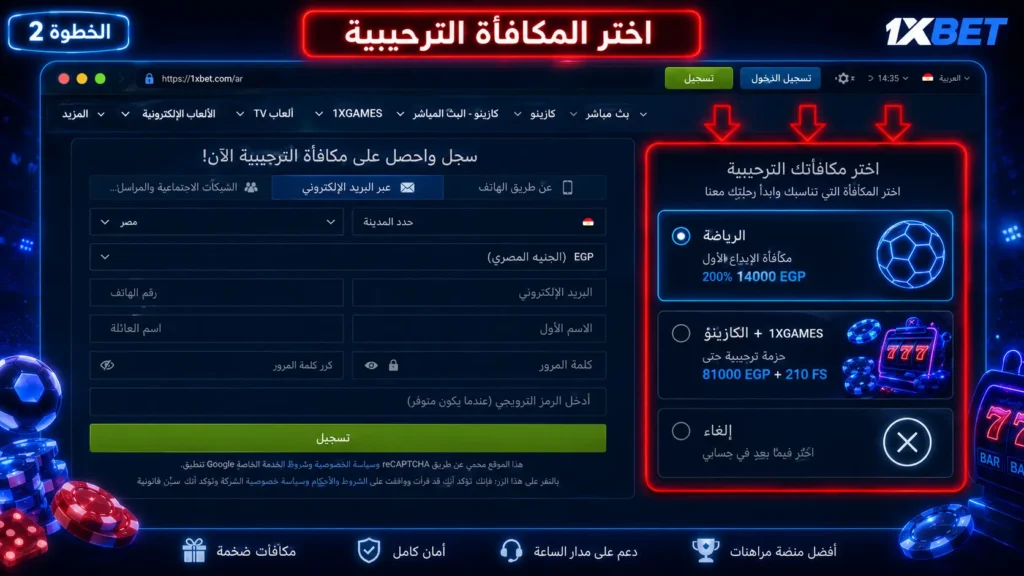1024x576 pixels.
Task: Submit the large green تسجيل form button
Action: (x=347, y=438)
